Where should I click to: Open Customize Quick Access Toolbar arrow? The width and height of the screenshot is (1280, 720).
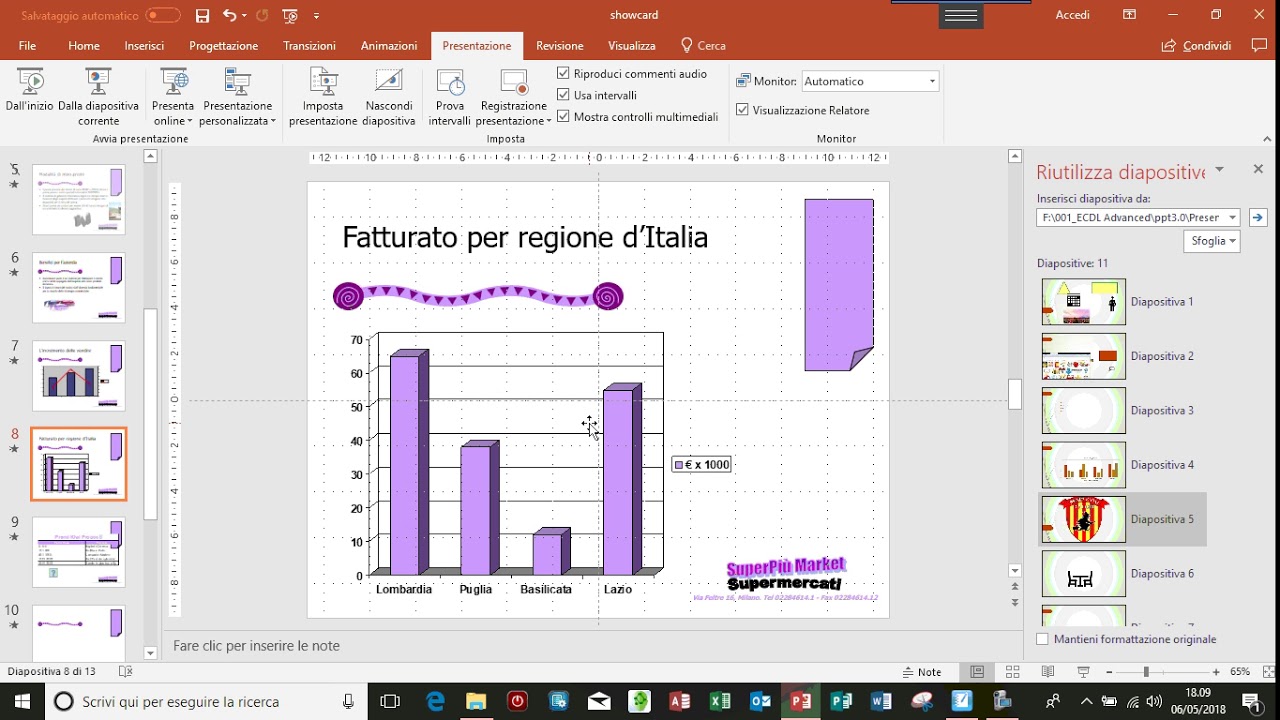click(x=317, y=16)
